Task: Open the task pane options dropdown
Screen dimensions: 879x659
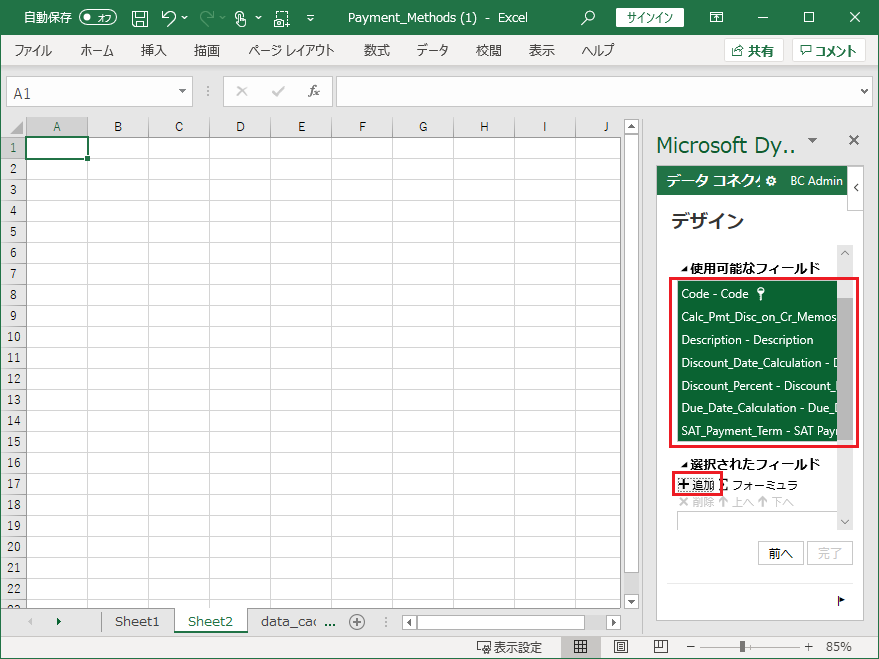Action: pyautogui.click(x=812, y=141)
